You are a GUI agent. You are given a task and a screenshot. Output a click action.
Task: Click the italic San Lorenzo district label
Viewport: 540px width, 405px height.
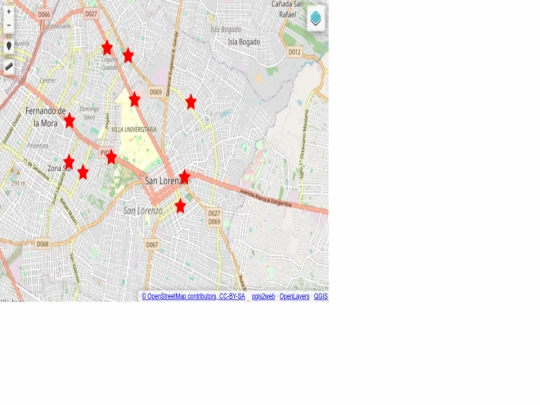click(x=143, y=210)
